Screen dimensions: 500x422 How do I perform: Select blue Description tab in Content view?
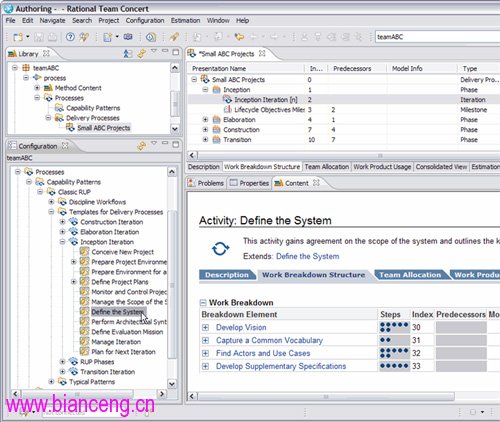coord(227,275)
